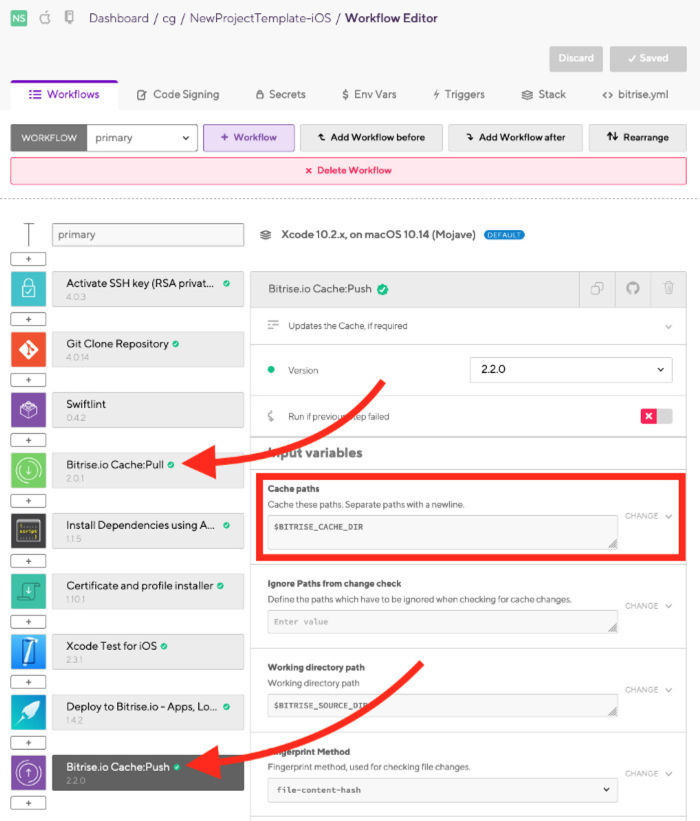Viewport: 700px width, 821px height.
Task: Expand CHANGE options for Ignore Paths
Action: tap(648, 606)
